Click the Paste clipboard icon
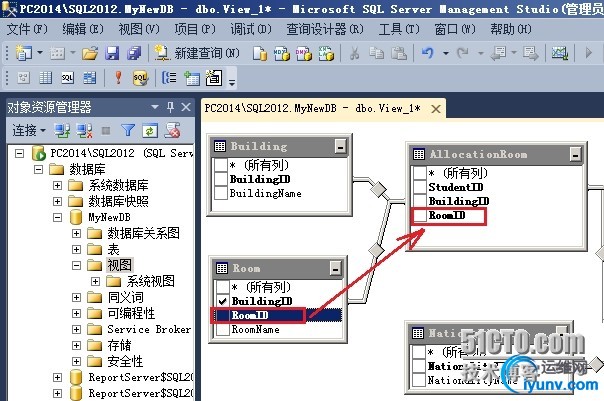Viewport: 604px width, 401px height. point(399,53)
